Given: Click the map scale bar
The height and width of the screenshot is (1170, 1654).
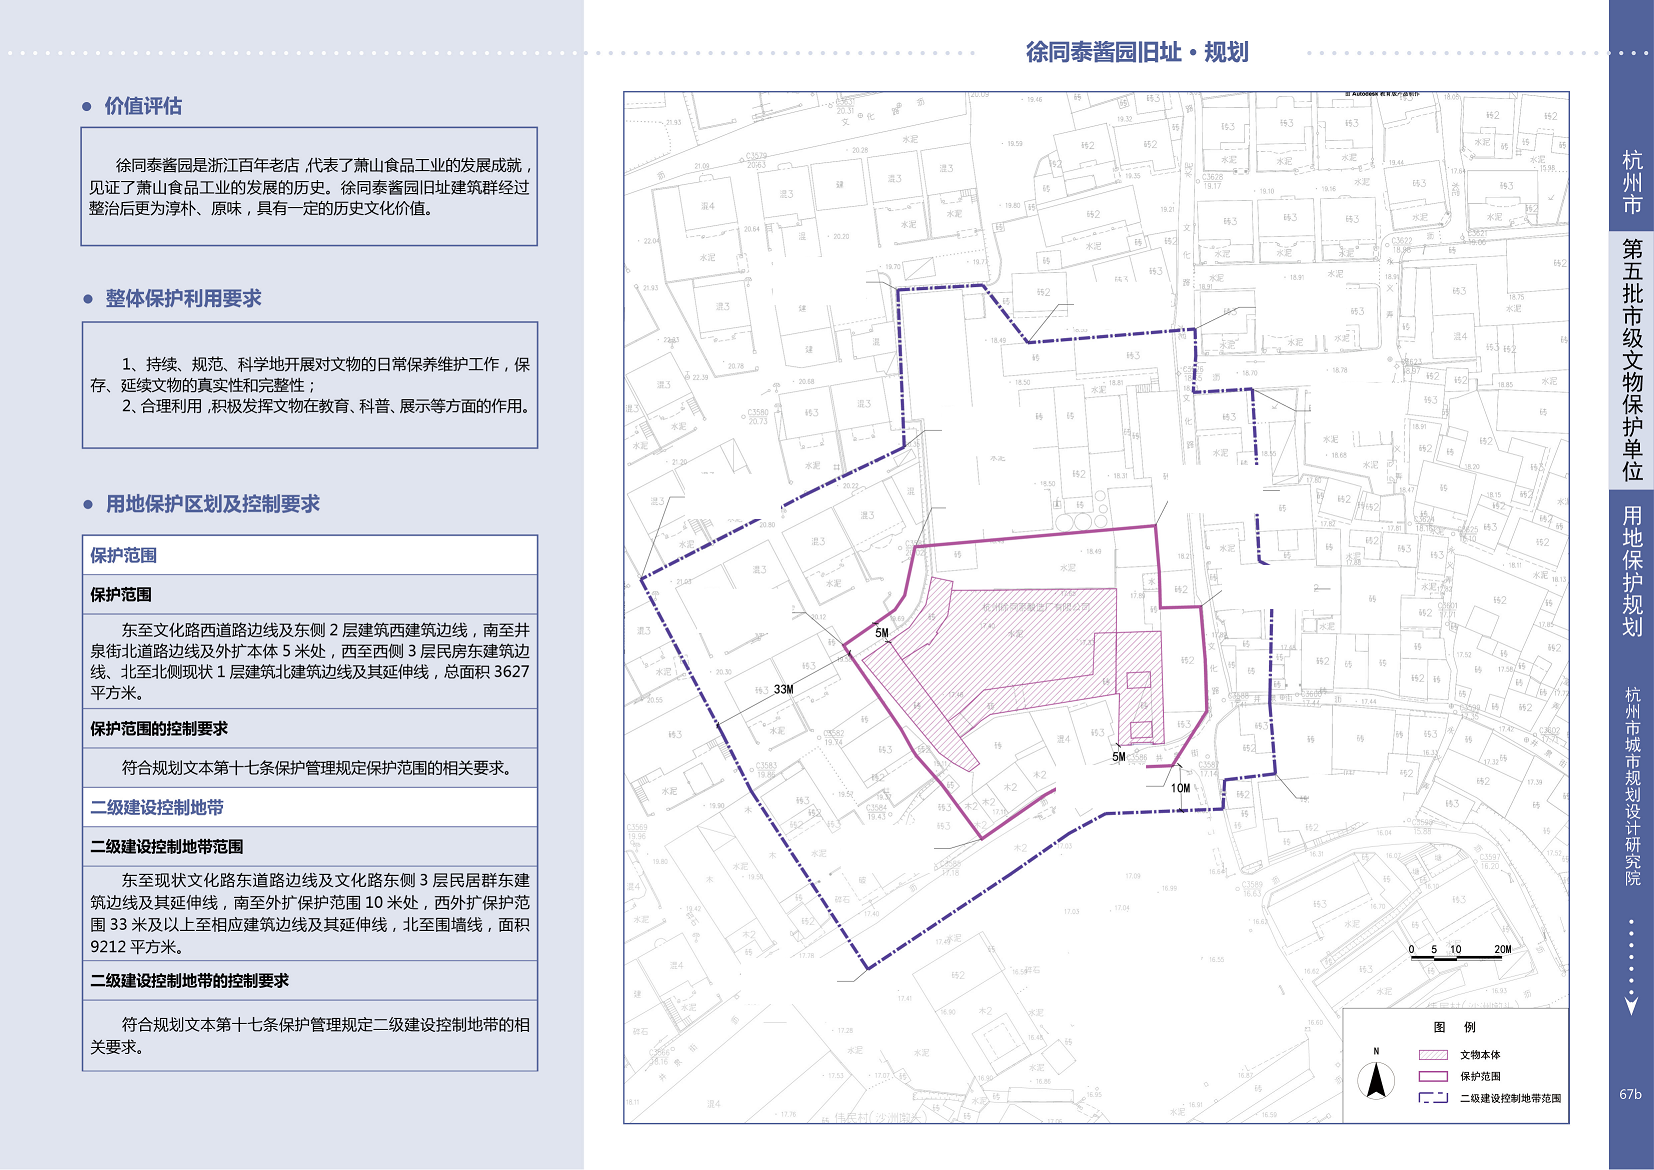Looking at the screenshot, I should [1456, 957].
